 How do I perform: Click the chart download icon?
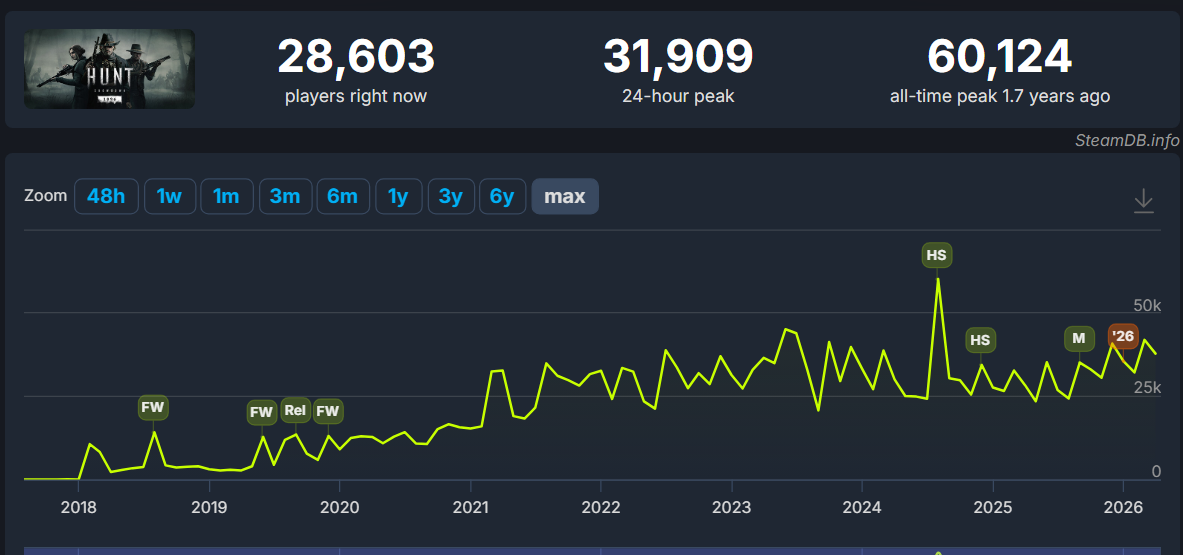click(1144, 201)
